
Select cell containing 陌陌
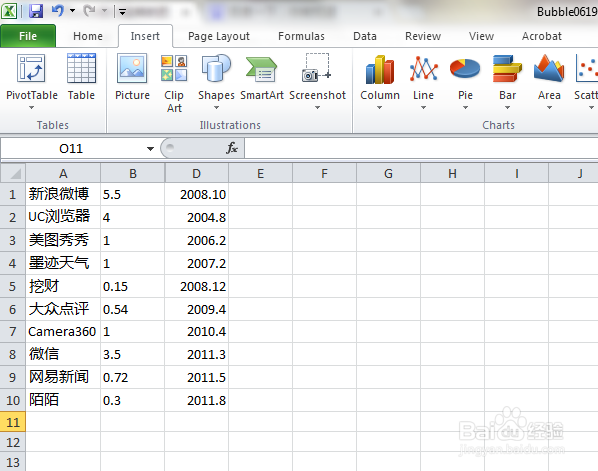pos(63,400)
